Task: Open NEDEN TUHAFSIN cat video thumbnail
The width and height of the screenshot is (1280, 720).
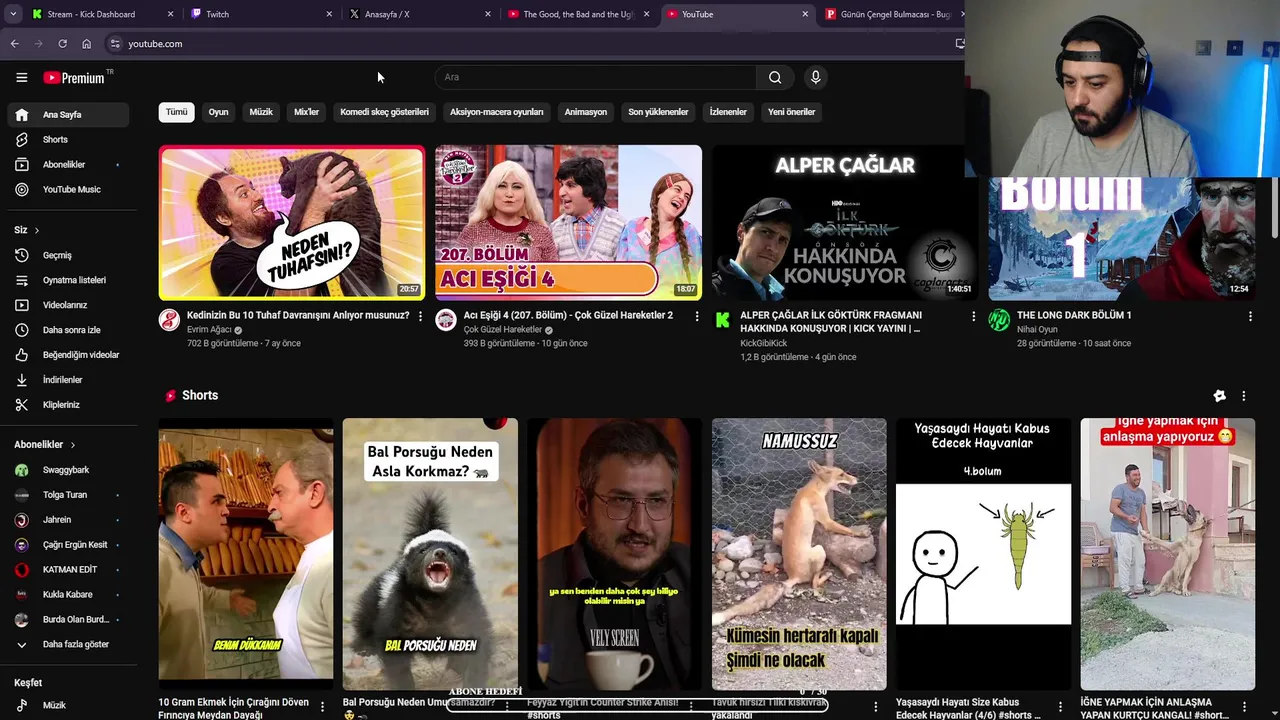Action: 292,223
